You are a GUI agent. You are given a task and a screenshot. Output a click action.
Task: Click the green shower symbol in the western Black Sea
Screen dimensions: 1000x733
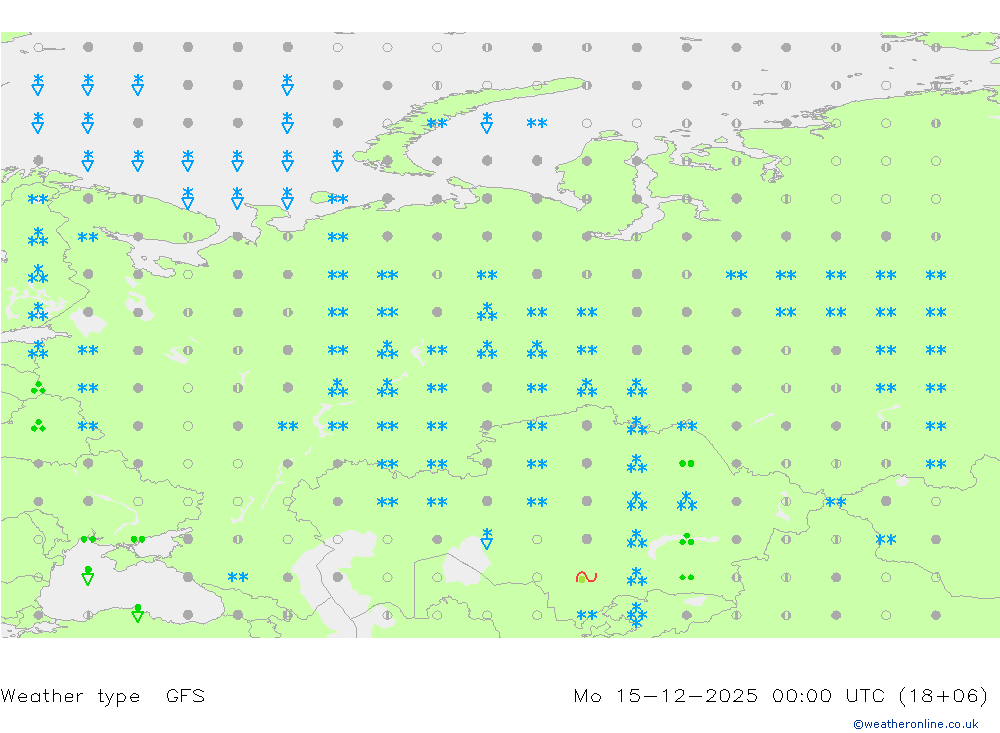[88, 575]
